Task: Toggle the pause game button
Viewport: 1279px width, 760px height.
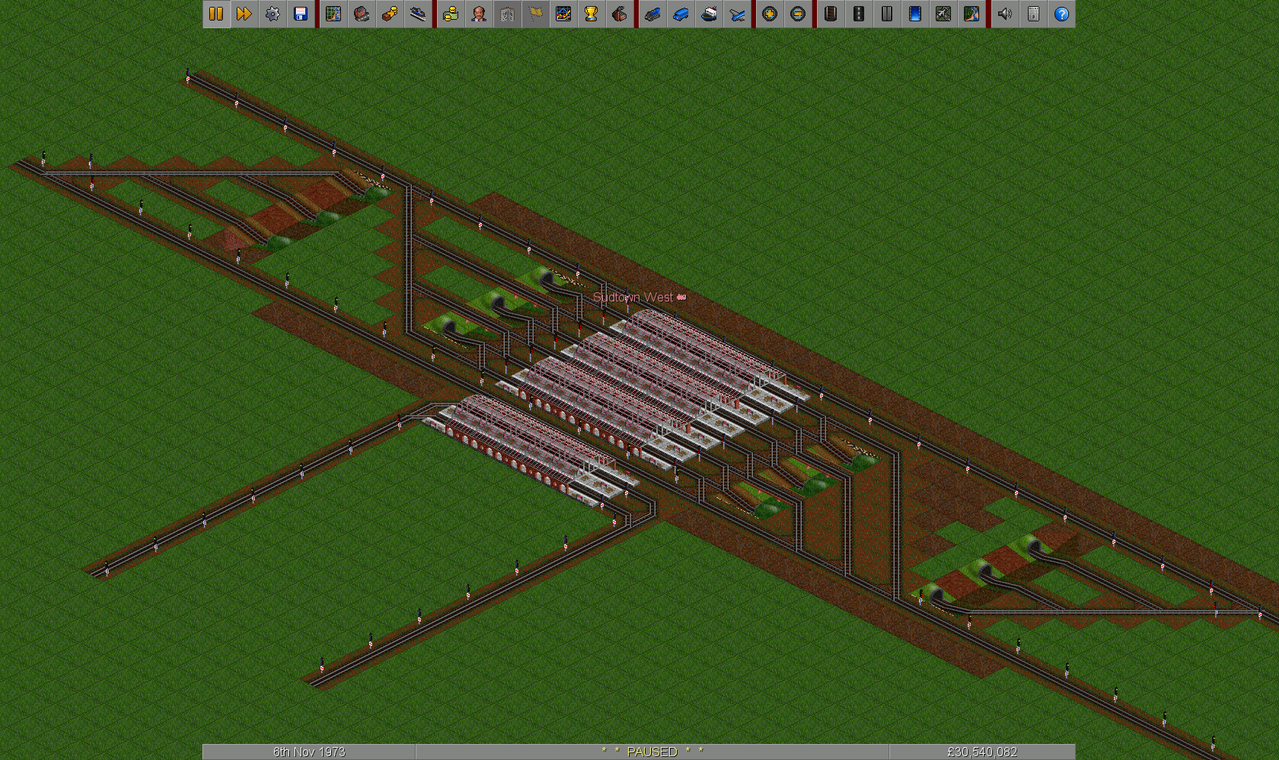Action: click(216, 14)
